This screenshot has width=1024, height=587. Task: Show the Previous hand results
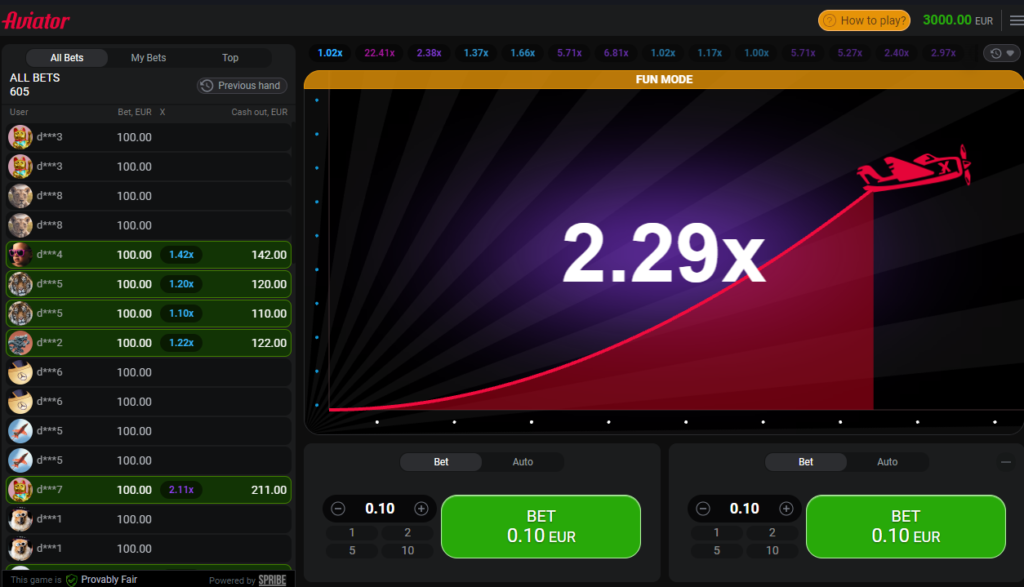(242, 86)
